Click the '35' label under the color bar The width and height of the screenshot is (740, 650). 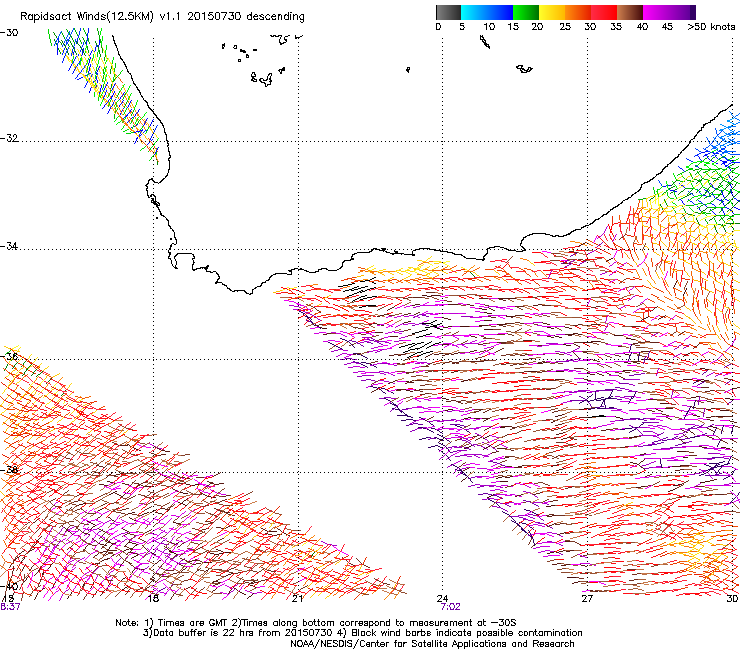616,27
